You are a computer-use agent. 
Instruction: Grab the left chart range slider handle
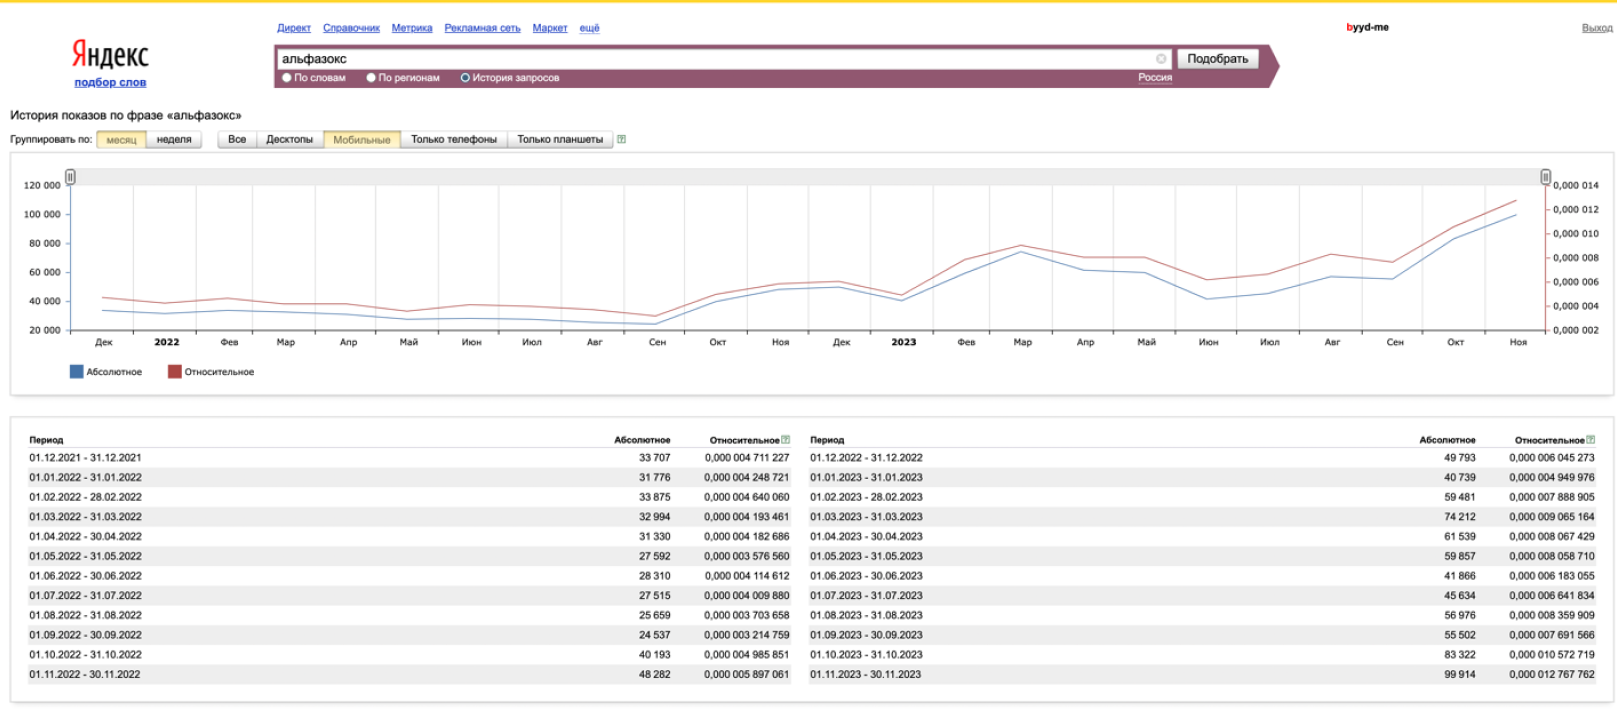coord(70,177)
